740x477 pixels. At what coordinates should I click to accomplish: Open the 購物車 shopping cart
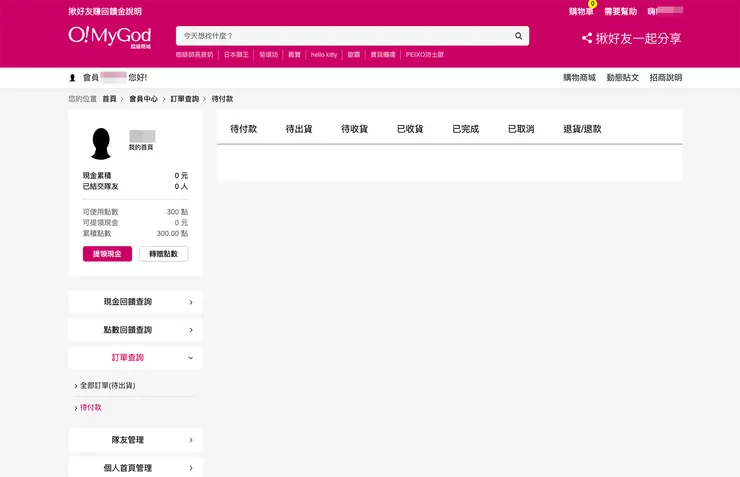[581, 12]
